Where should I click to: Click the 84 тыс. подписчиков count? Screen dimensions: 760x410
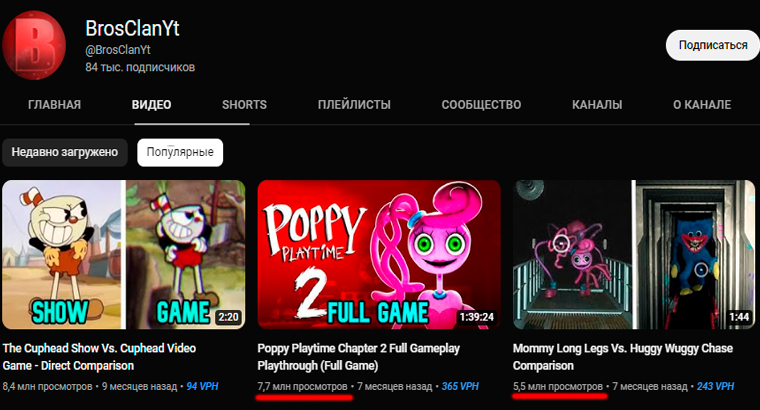[140, 67]
